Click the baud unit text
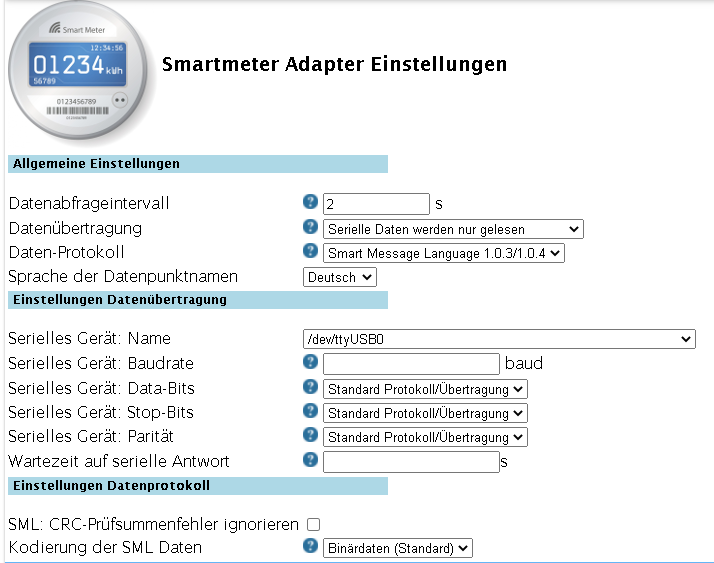The image size is (714, 563). coord(524,363)
